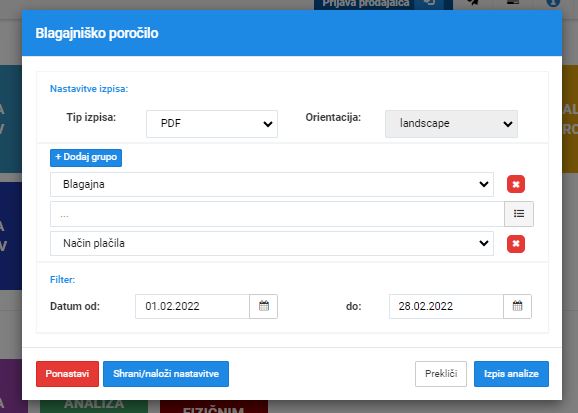This screenshot has width=578, height=413.
Task: Click Shrani/naloži nastavitve button
Action: (x=166, y=374)
